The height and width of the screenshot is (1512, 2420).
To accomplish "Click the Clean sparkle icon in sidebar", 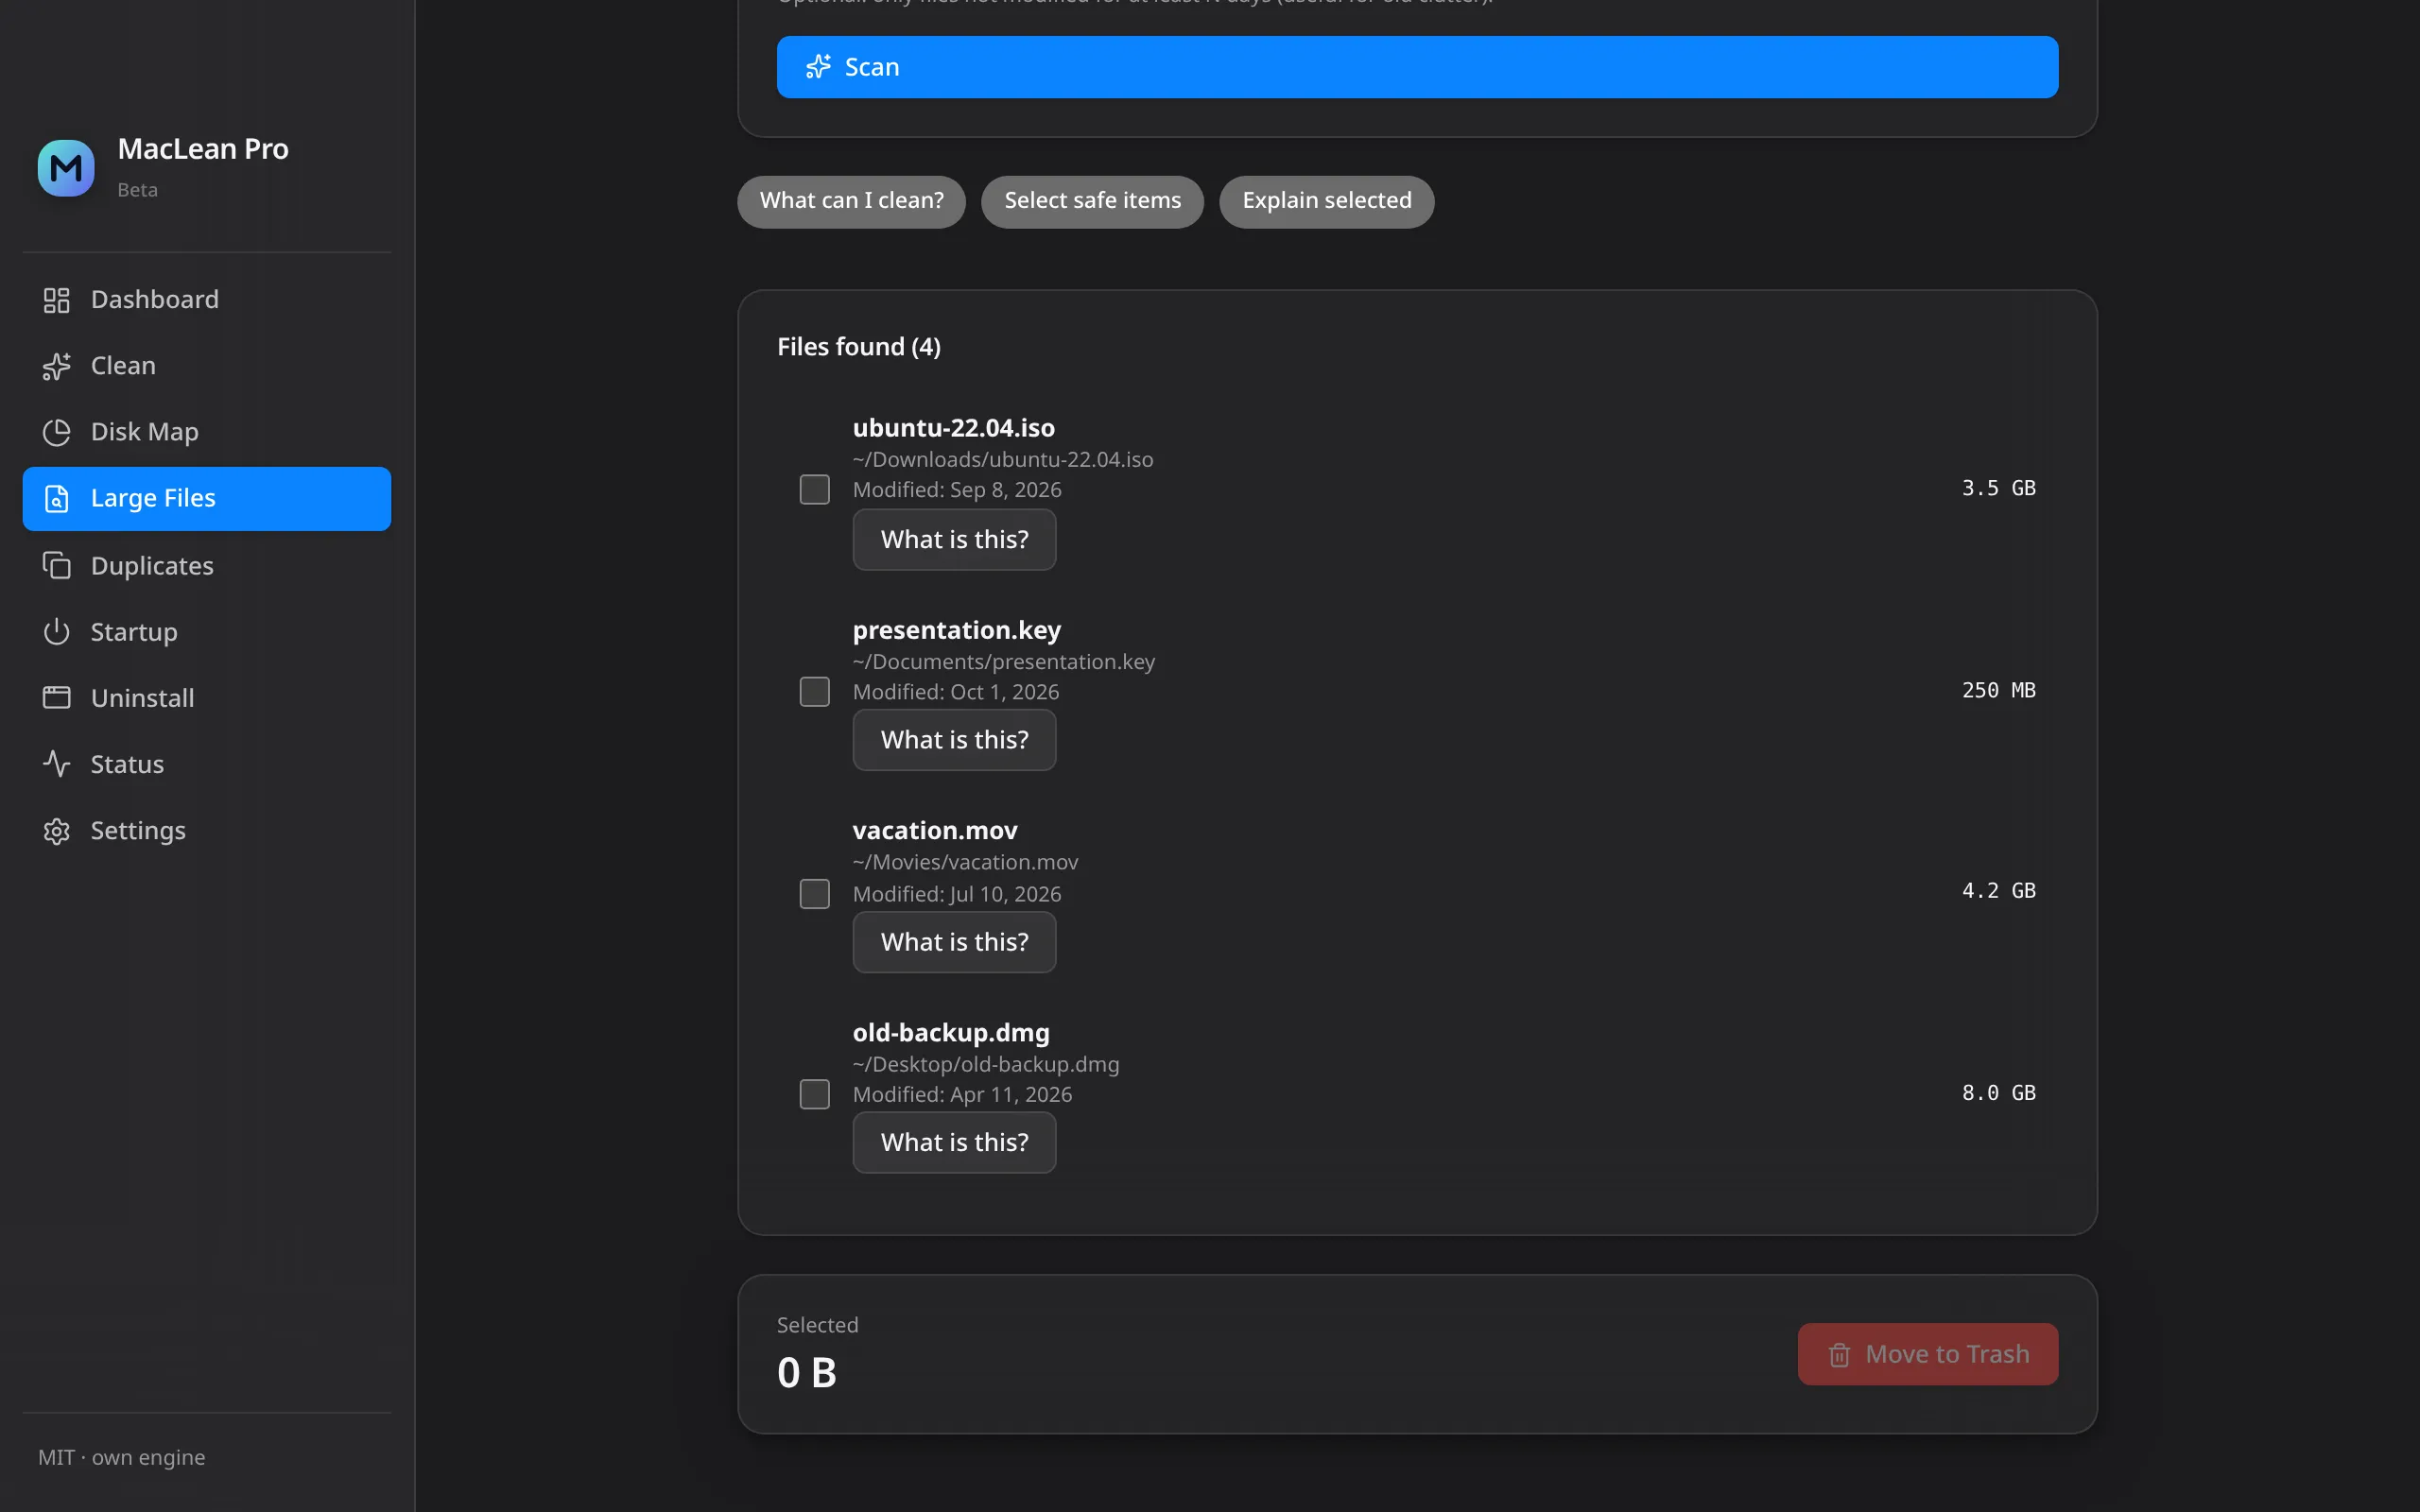I will (x=57, y=366).
